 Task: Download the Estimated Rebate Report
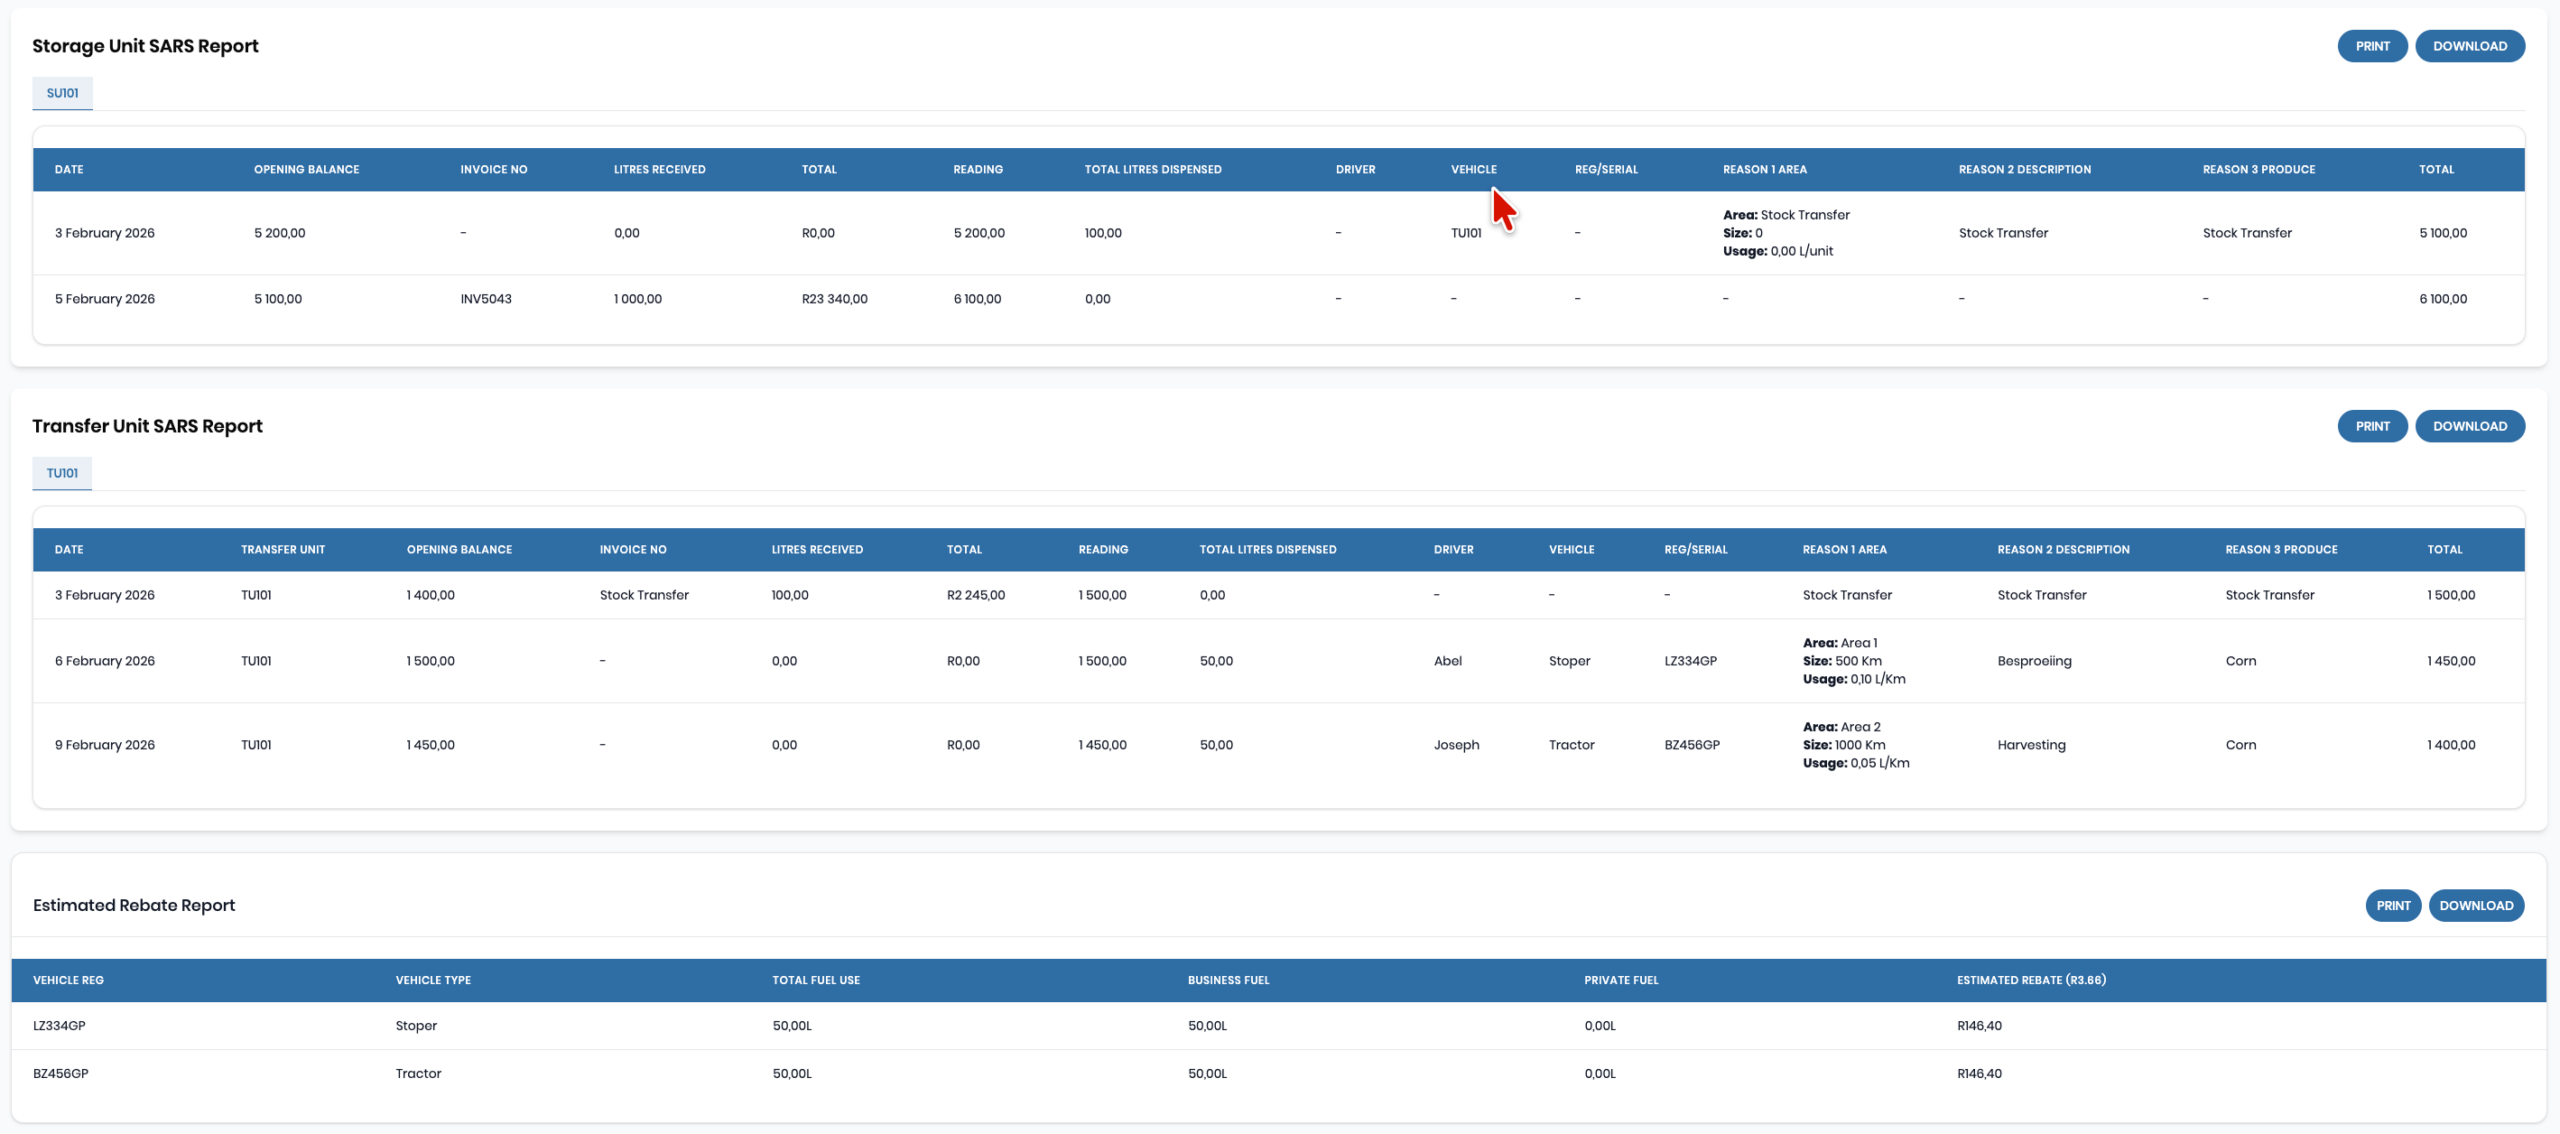(x=2476, y=906)
